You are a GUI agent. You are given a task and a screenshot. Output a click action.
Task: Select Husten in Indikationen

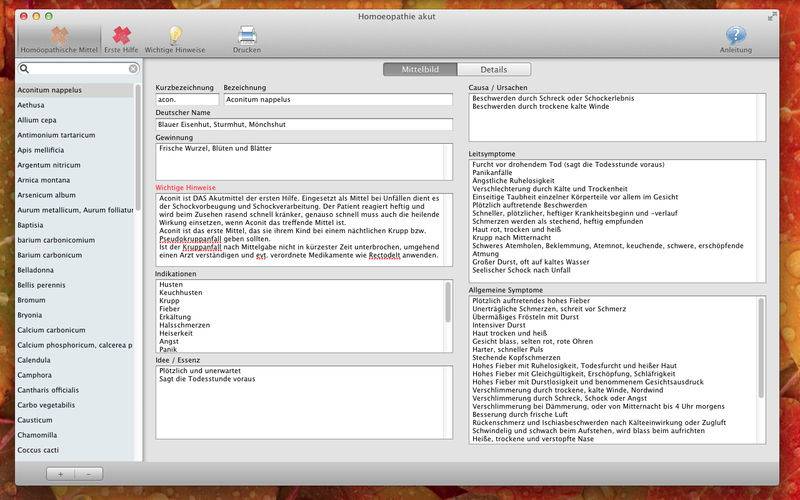[x=171, y=285]
